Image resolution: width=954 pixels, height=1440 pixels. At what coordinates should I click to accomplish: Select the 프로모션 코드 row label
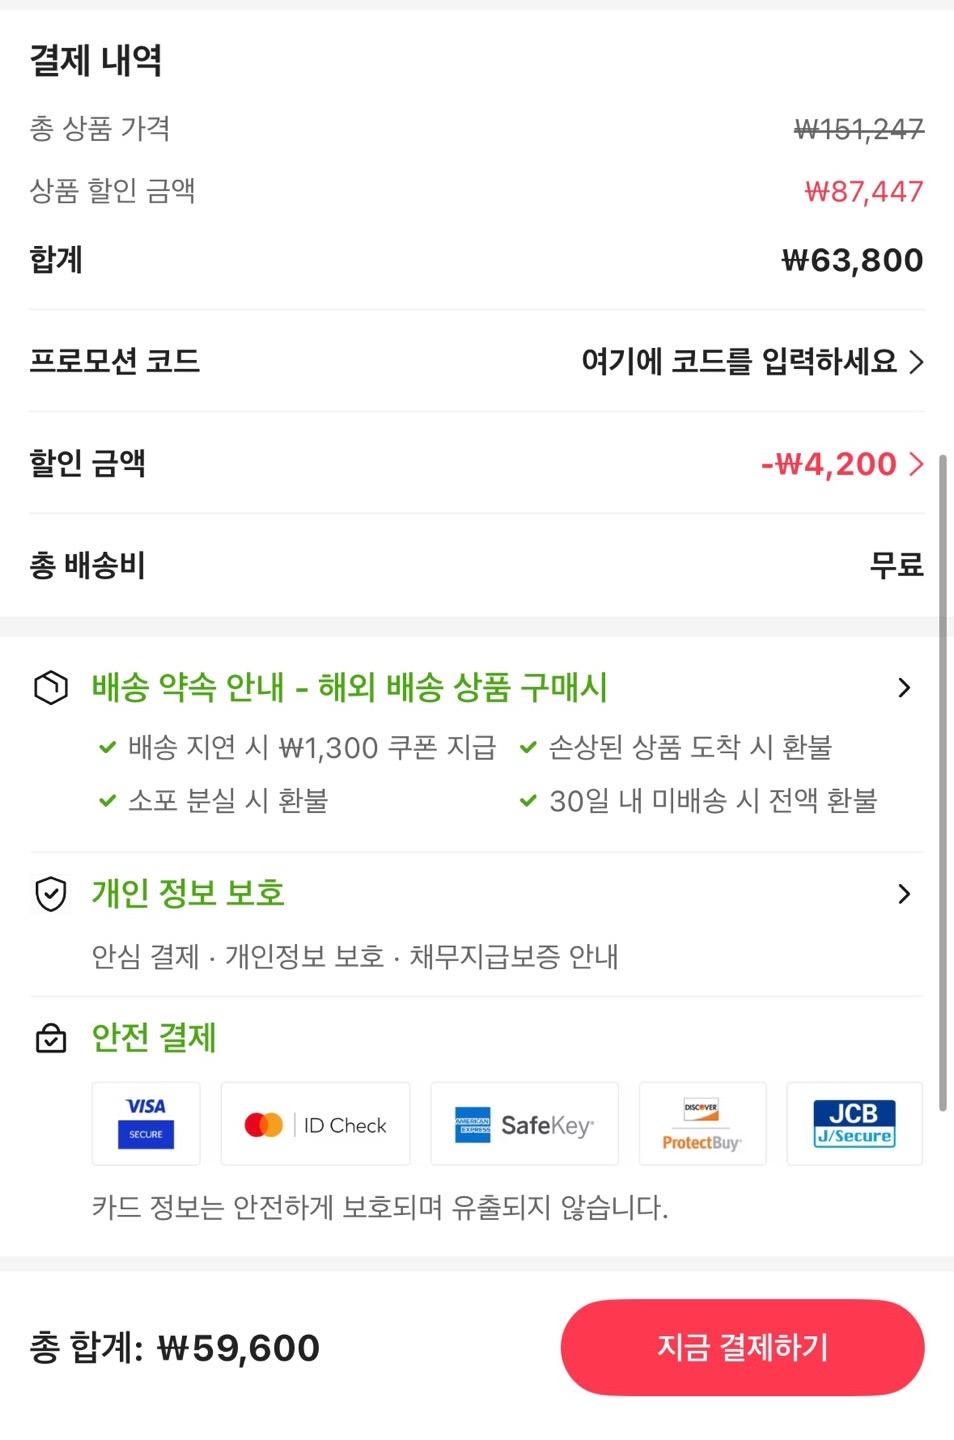[x=115, y=361]
